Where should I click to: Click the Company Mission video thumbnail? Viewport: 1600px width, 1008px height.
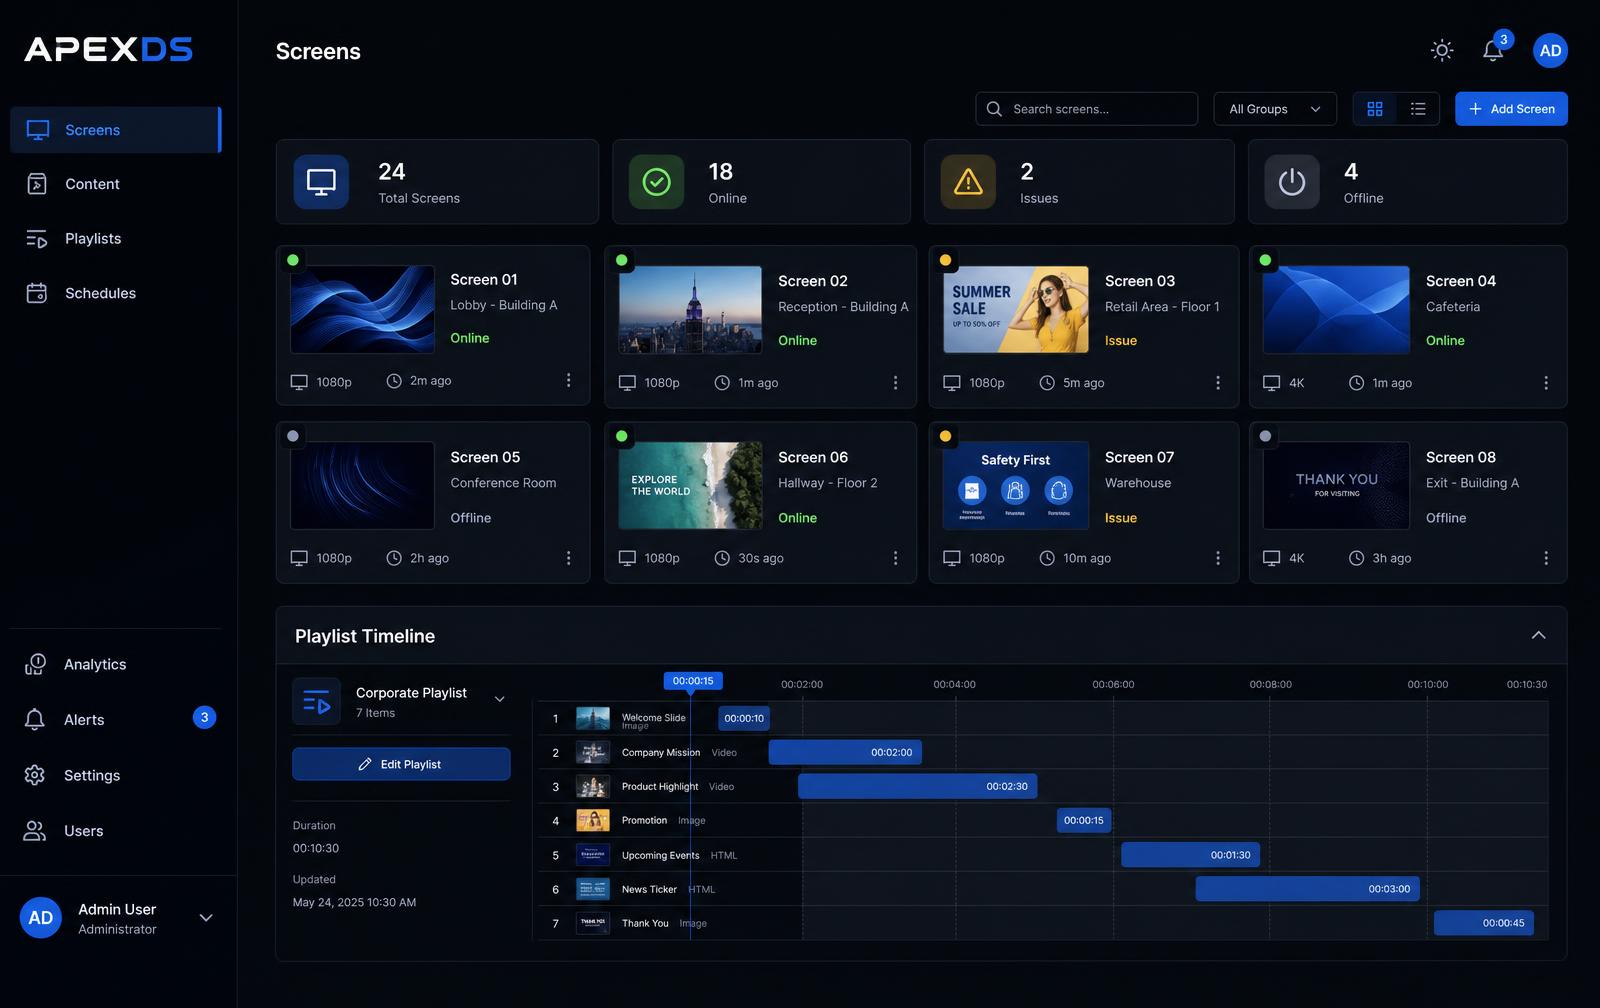tap(593, 752)
